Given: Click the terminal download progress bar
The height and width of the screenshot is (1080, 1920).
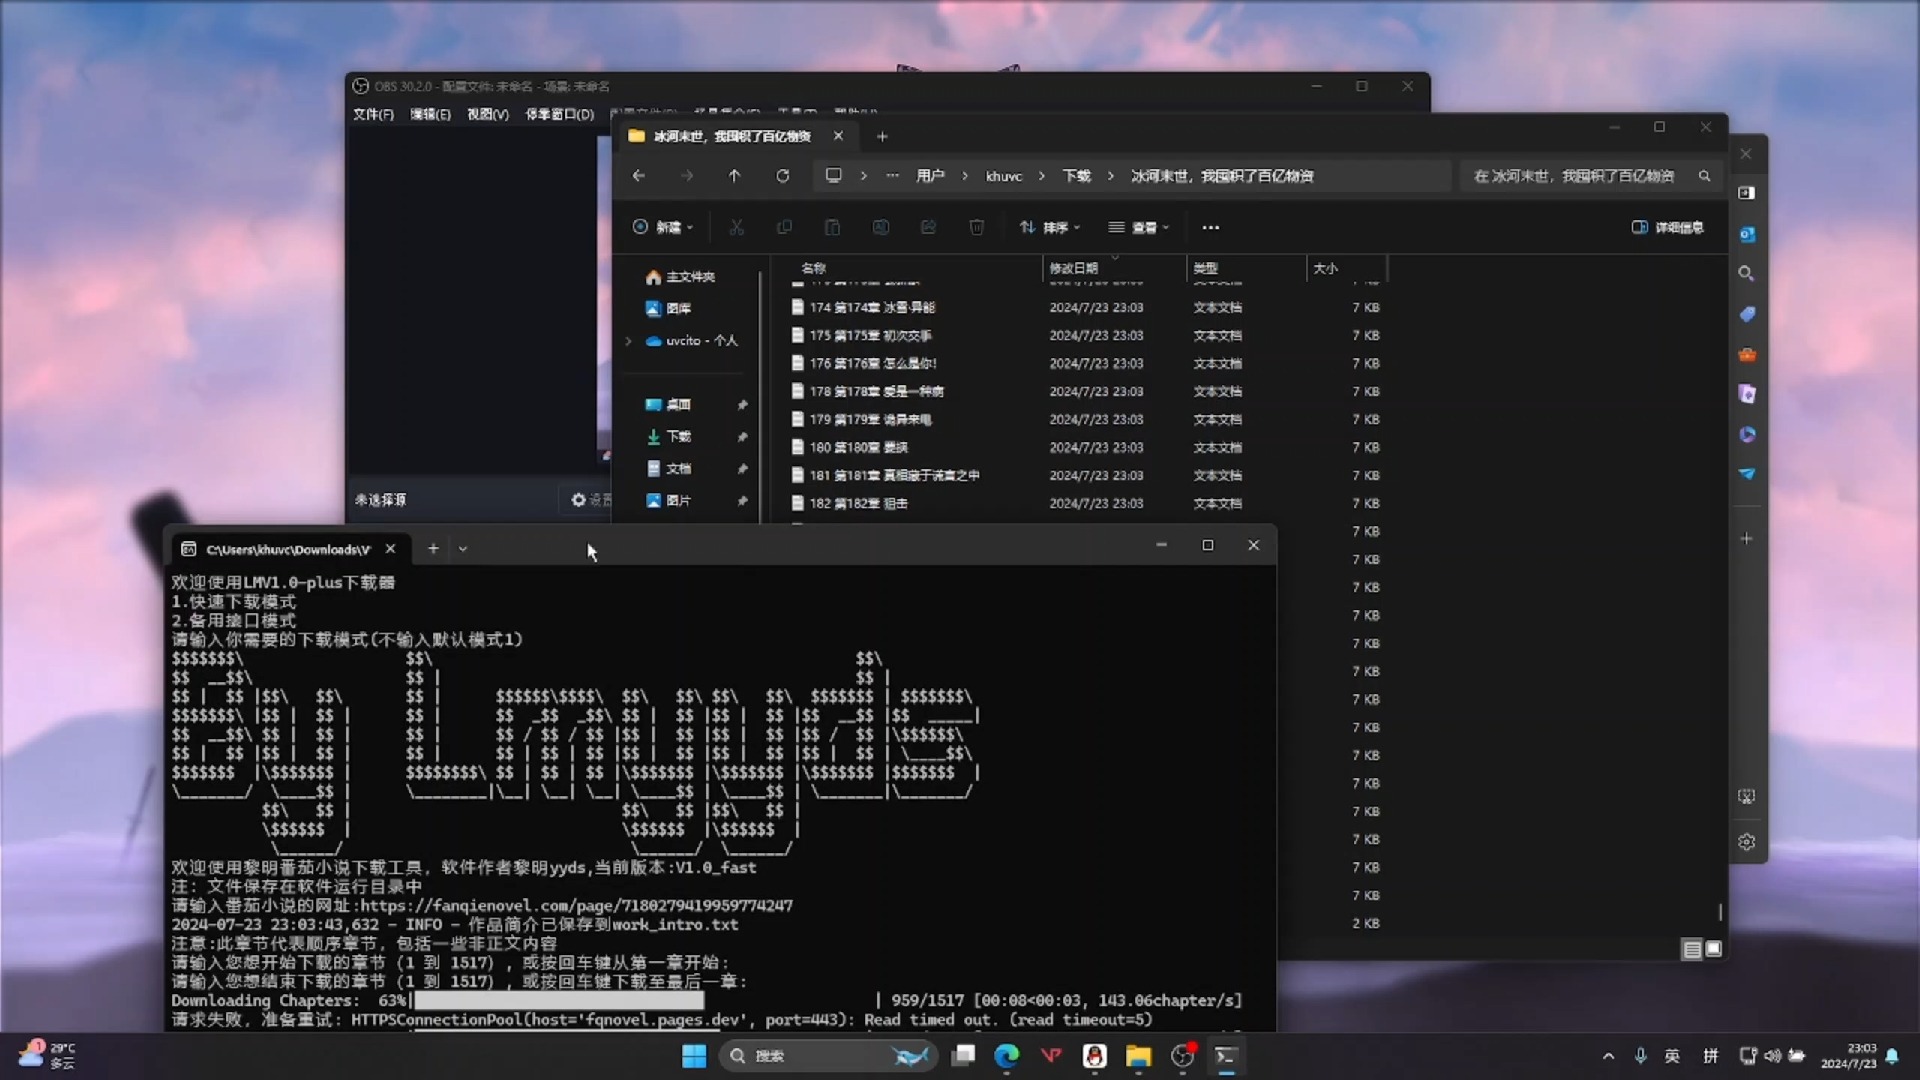Looking at the screenshot, I should pyautogui.click(x=554, y=1000).
